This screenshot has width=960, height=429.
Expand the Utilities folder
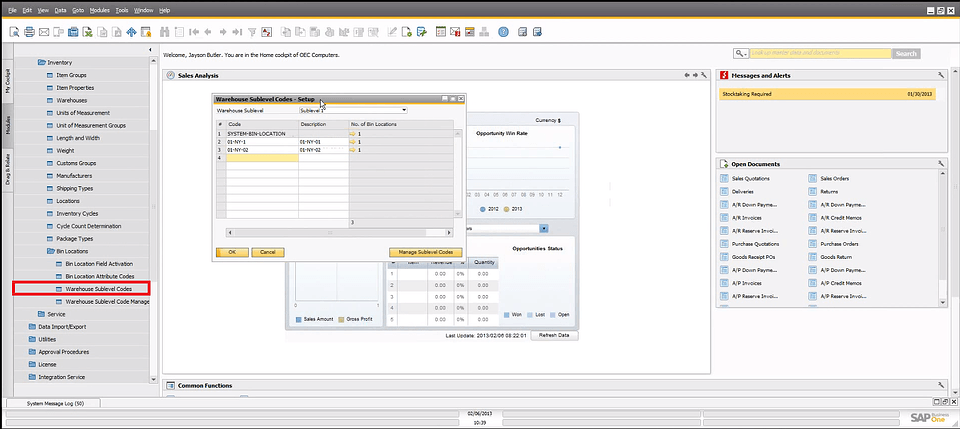pos(33,340)
